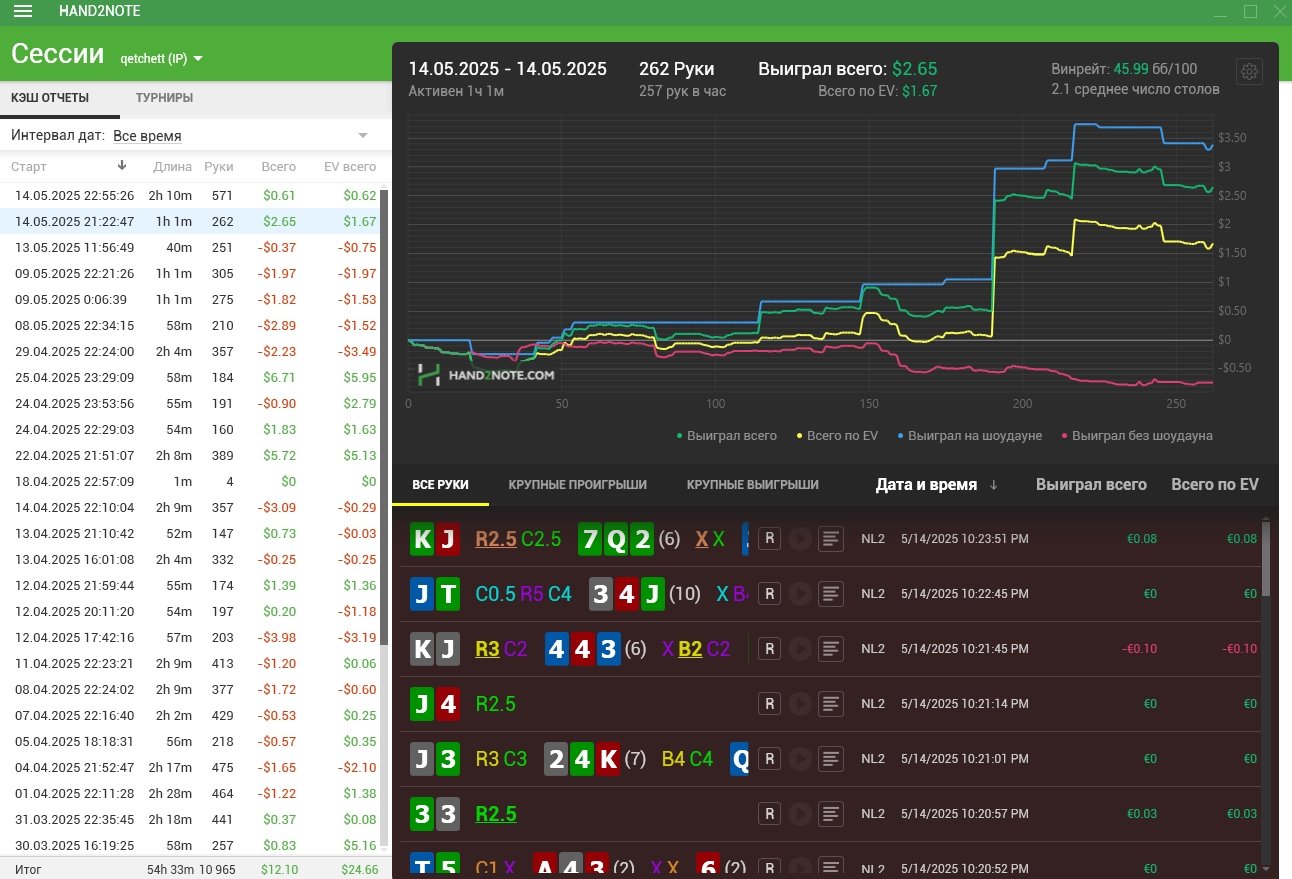Toggle the Всего по EV legend series
Screen dimensions: 1292x879
[x=836, y=435]
